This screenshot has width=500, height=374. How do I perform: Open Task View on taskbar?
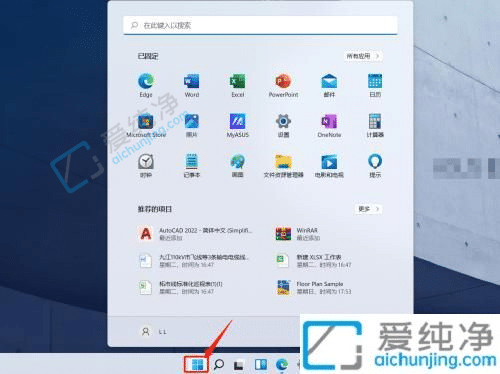coord(239,365)
